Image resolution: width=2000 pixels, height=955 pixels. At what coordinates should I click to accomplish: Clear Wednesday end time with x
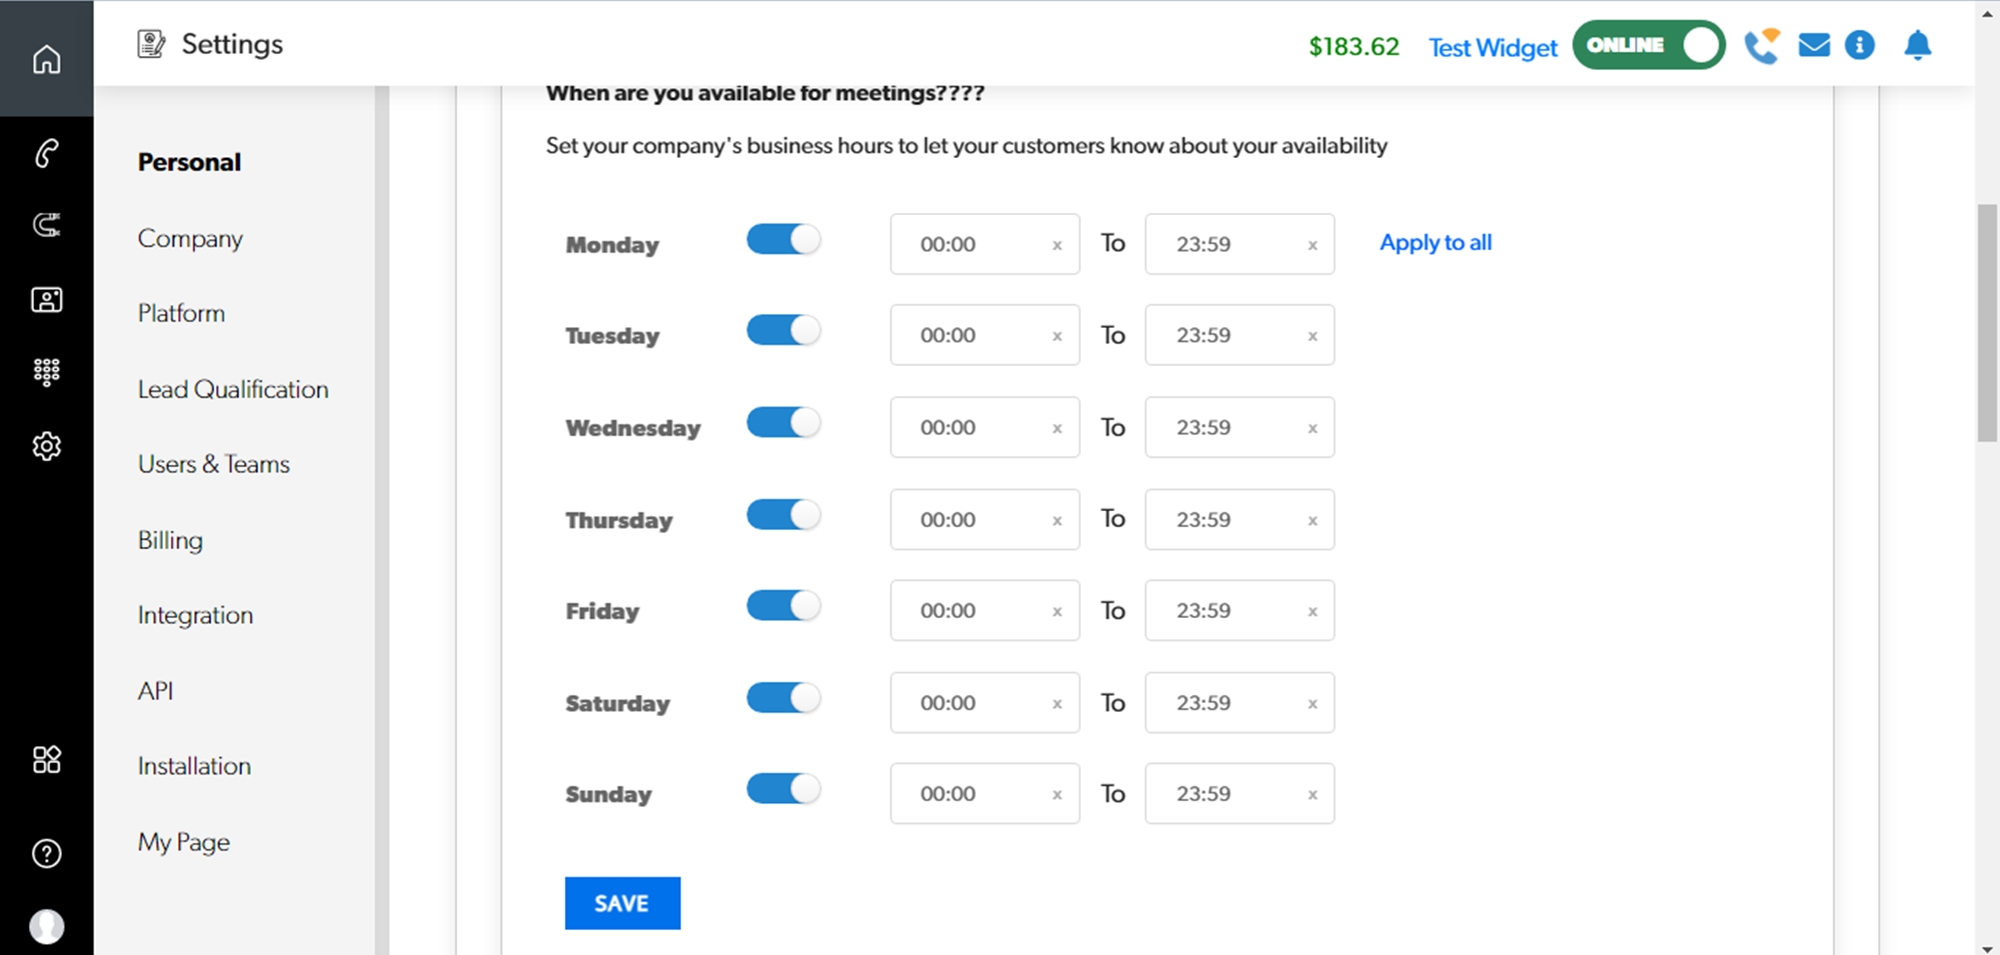1312,429
